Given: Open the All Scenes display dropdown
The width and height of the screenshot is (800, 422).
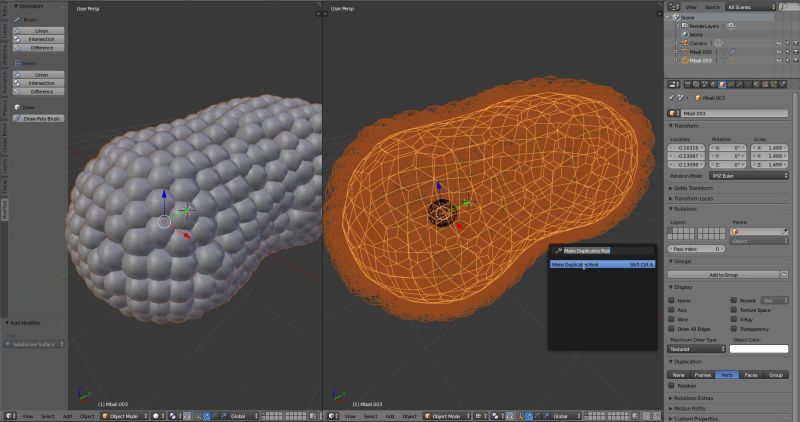Looking at the screenshot, I should pos(751,7).
